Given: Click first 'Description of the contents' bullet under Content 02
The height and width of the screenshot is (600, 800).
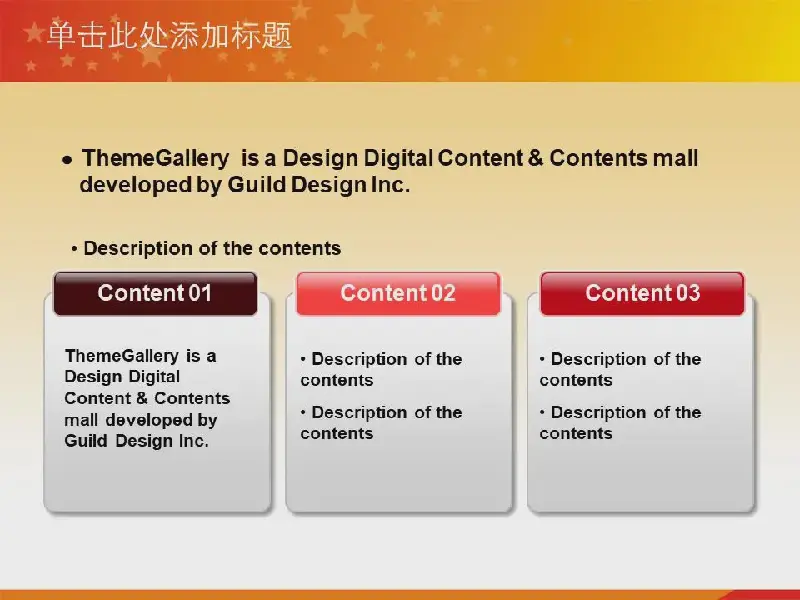Looking at the screenshot, I should (381, 369).
